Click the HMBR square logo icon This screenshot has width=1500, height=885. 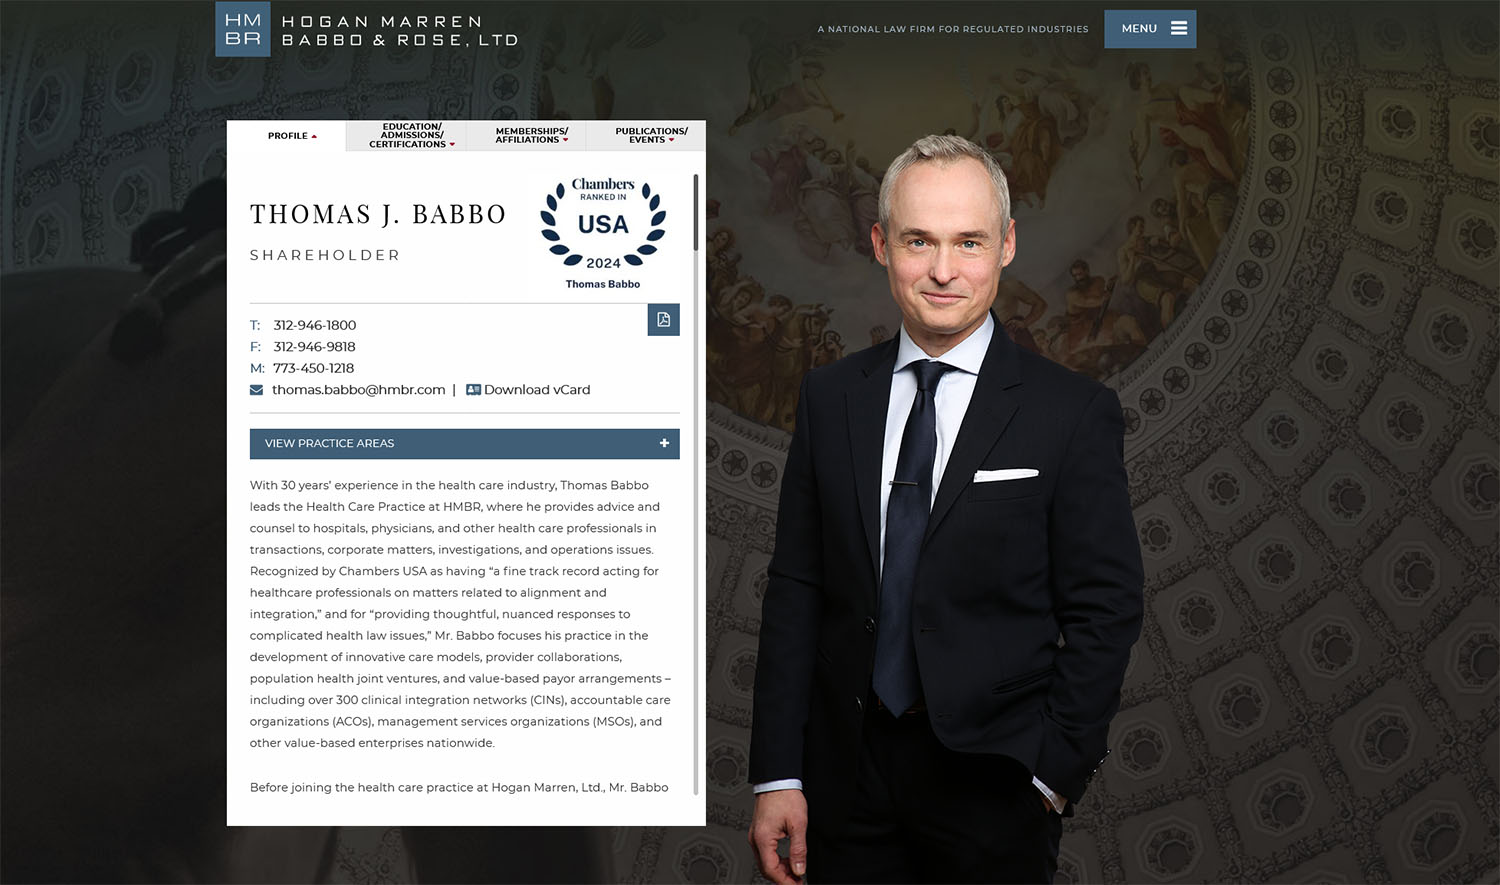[x=243, y=29]
